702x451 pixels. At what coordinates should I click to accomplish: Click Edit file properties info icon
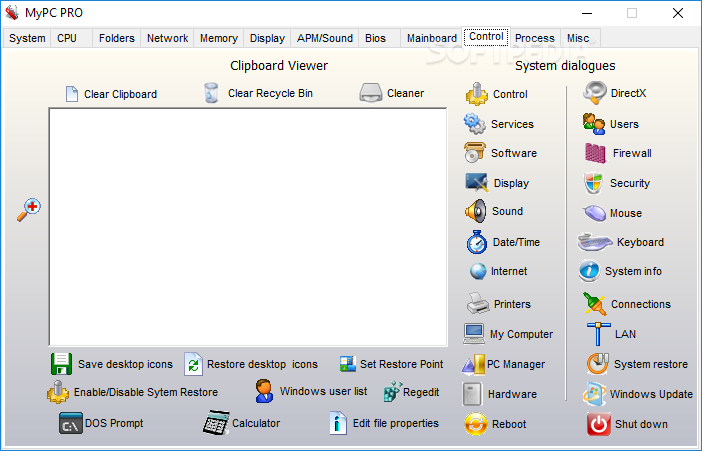(338, 423)
